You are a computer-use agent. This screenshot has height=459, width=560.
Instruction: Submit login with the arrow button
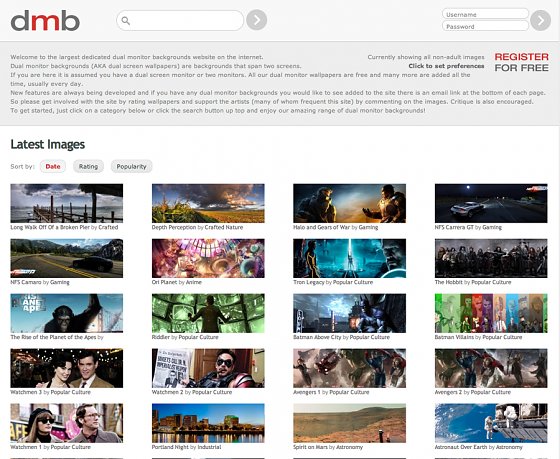click(x=540, y=20)
